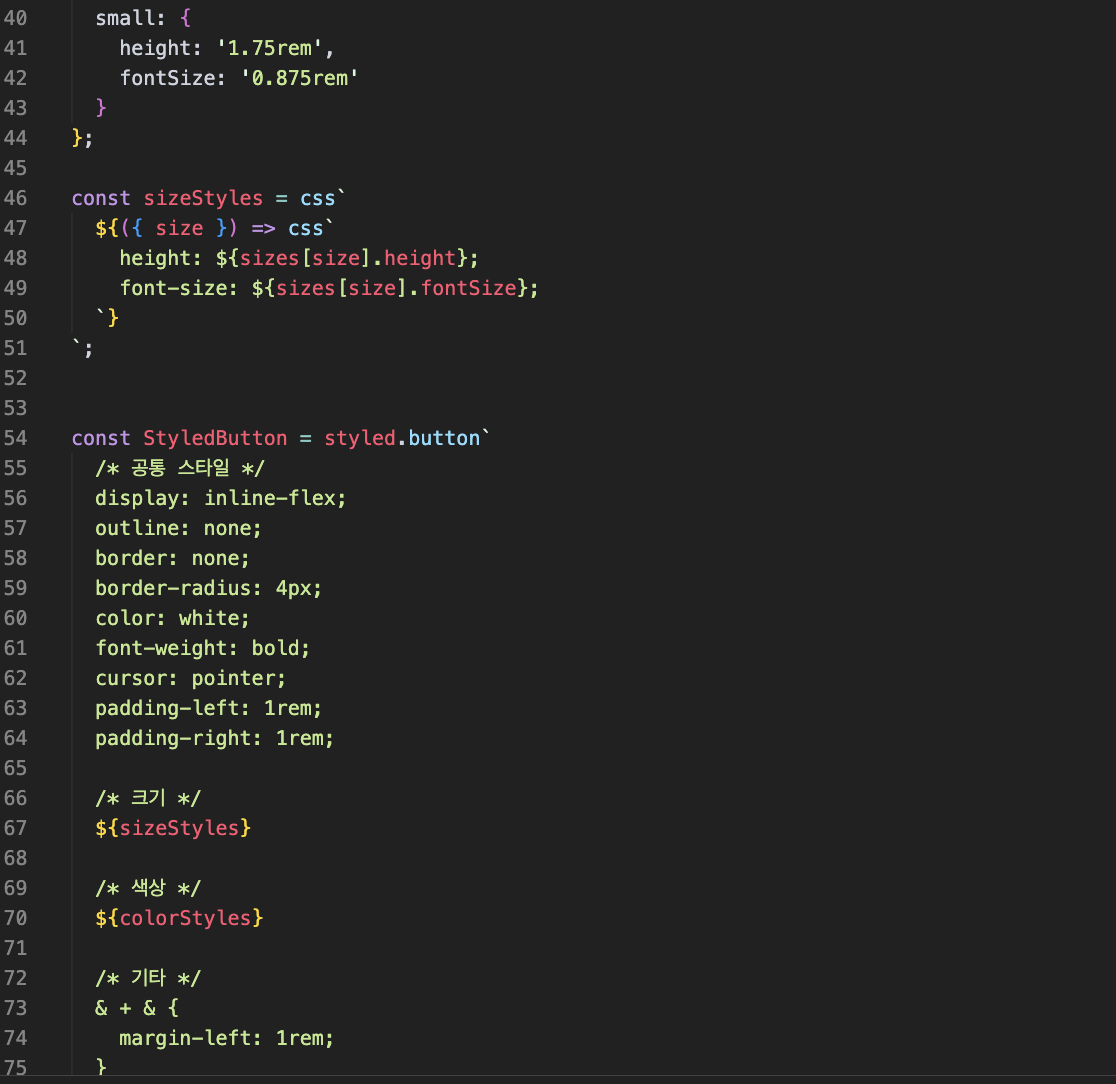
Task: Click "padding-left: 1rem;" line
Action: coord(209,707)
